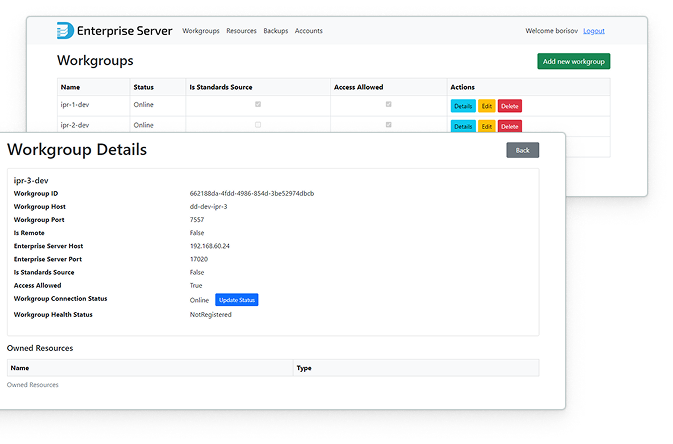Click the Logout link
673x444 pixels.
click(594, 31)
